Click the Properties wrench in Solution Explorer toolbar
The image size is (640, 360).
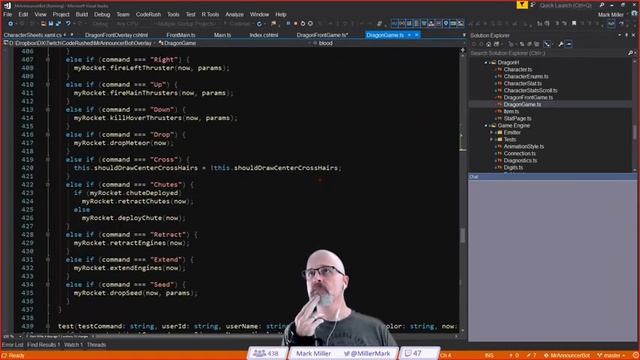(x=561, y=44)
